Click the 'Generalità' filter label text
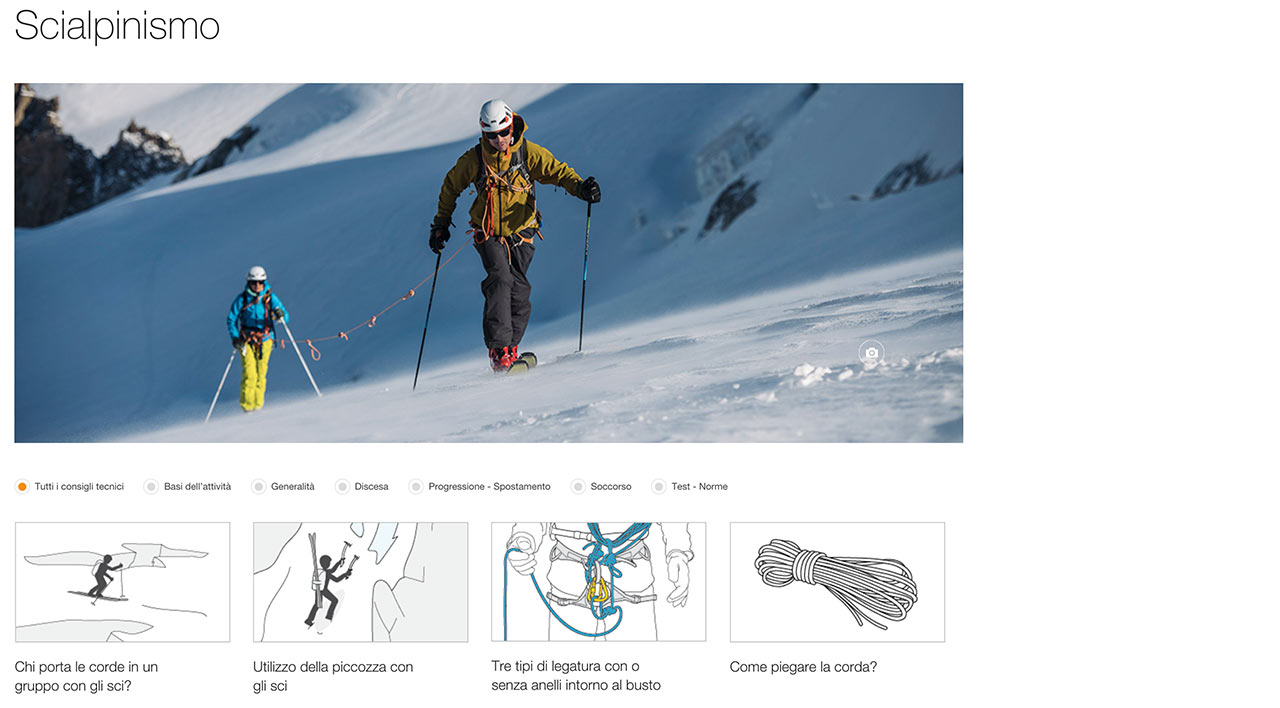 (293, 487)
